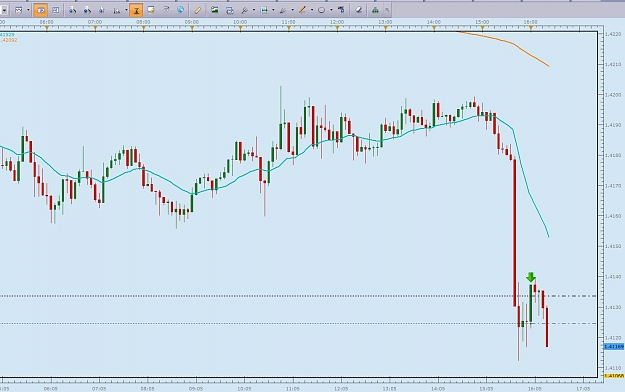The image size is (625, 392).
Task: Click the green tree hierarchy icon
Action: coord(375,10)
